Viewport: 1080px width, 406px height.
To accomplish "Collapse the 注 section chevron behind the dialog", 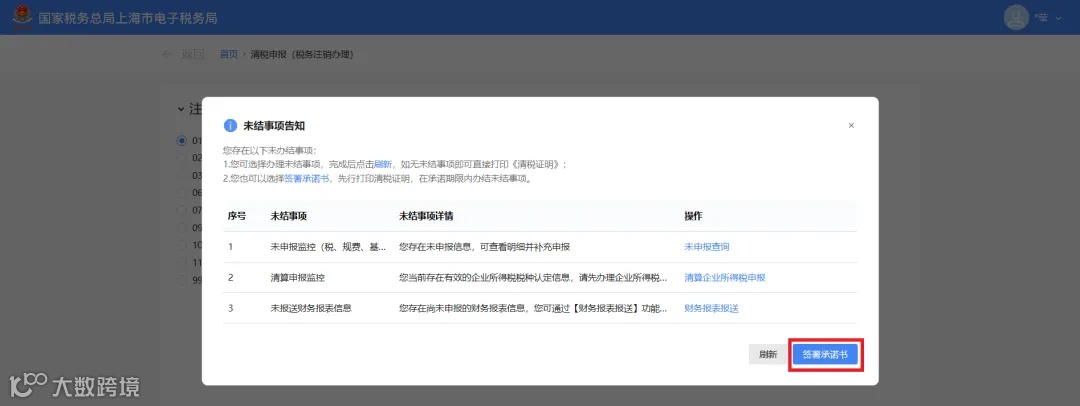I will [181, 109].
